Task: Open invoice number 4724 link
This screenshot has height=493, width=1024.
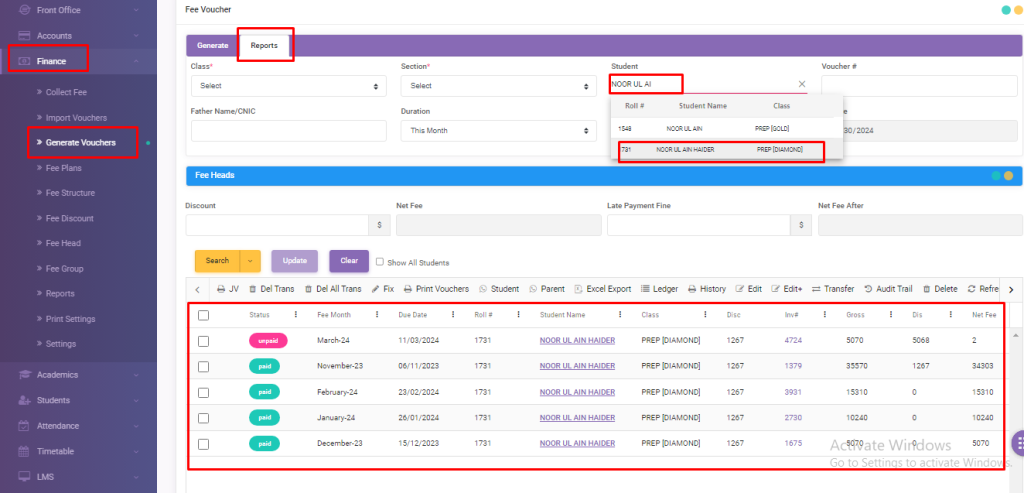Action: coord(793,341)
